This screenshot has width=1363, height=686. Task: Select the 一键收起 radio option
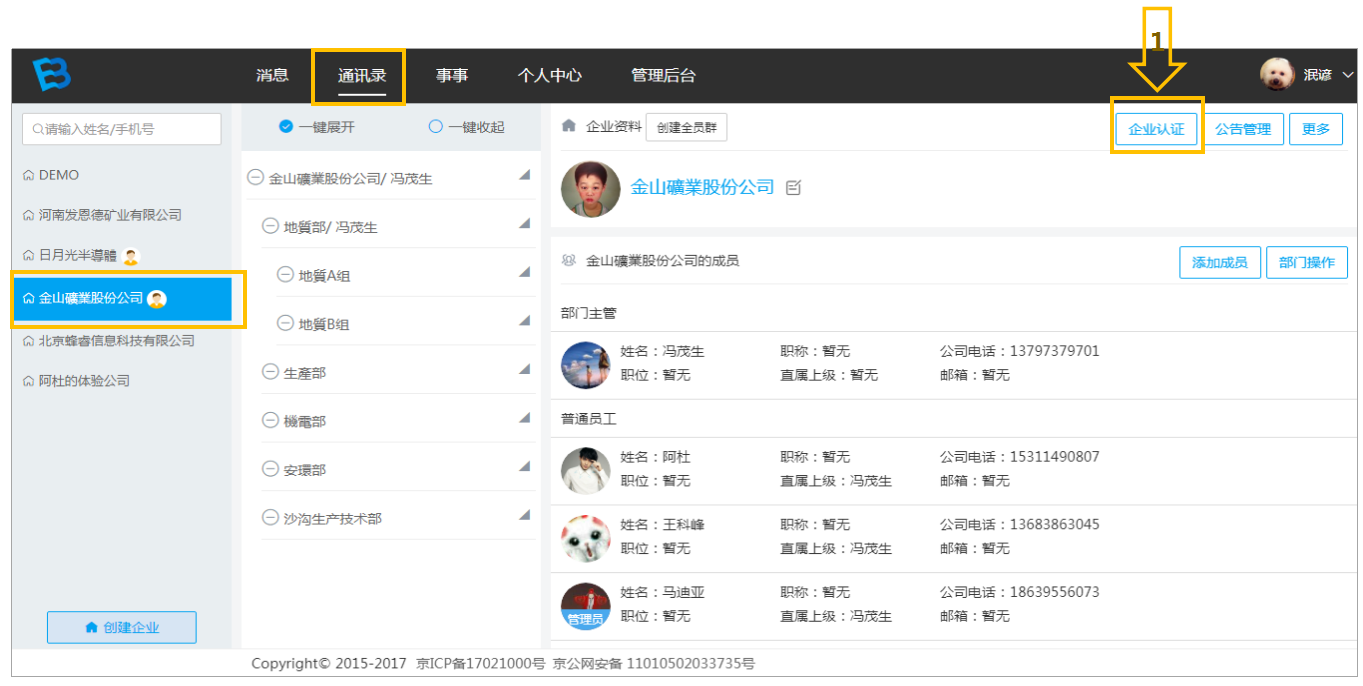(435, 126)
